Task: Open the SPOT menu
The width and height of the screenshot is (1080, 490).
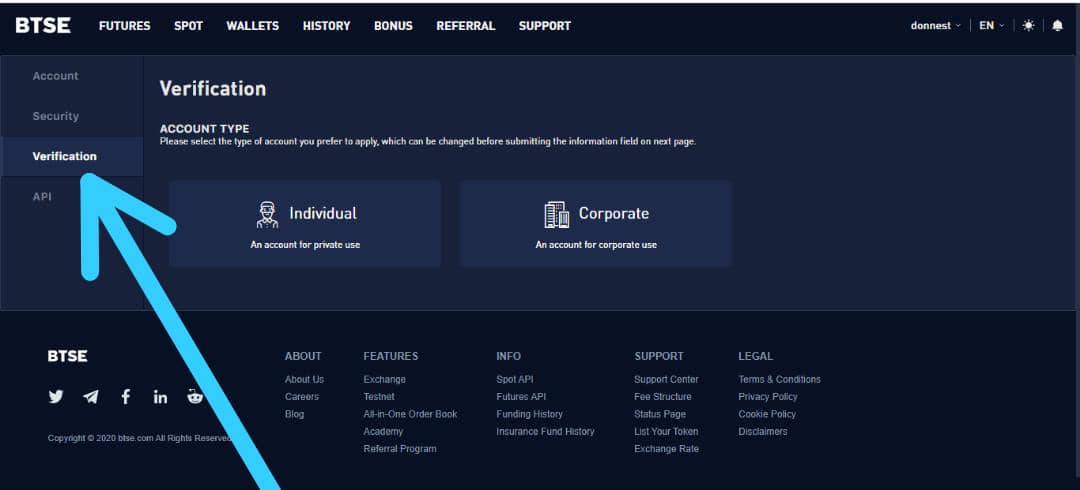Action: [188, 25]
